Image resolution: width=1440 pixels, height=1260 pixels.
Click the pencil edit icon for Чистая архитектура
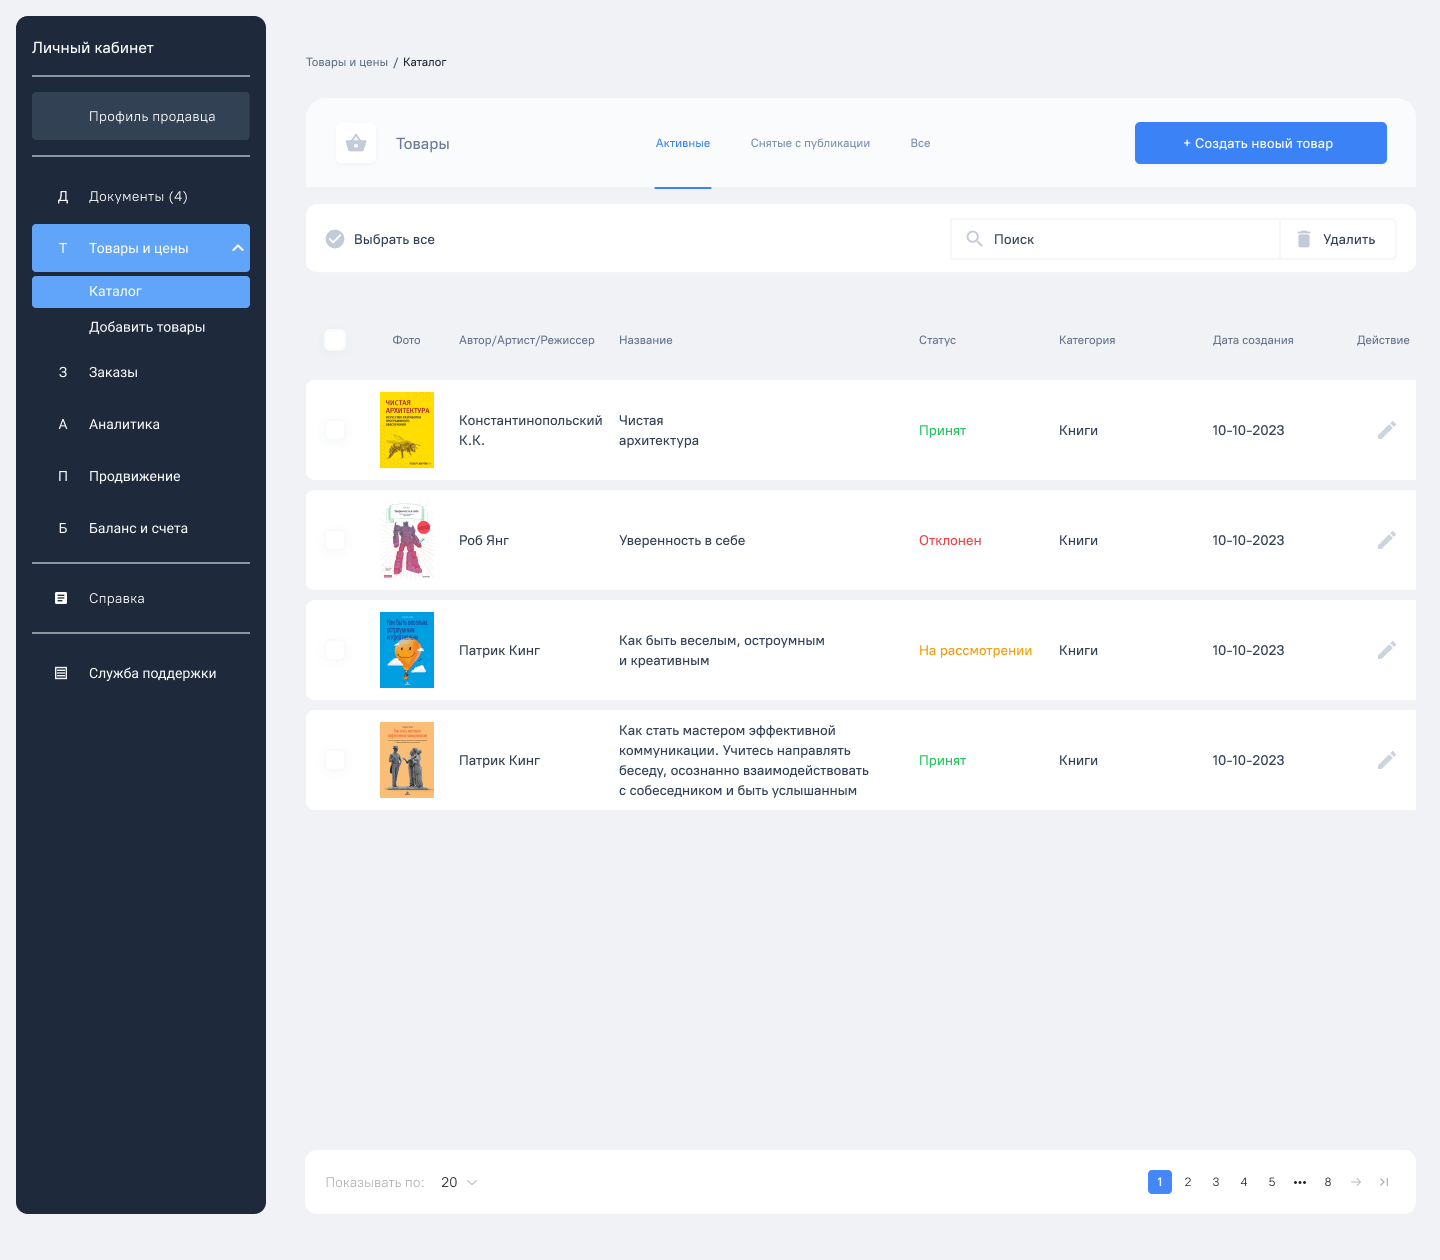pos(1386,430)
